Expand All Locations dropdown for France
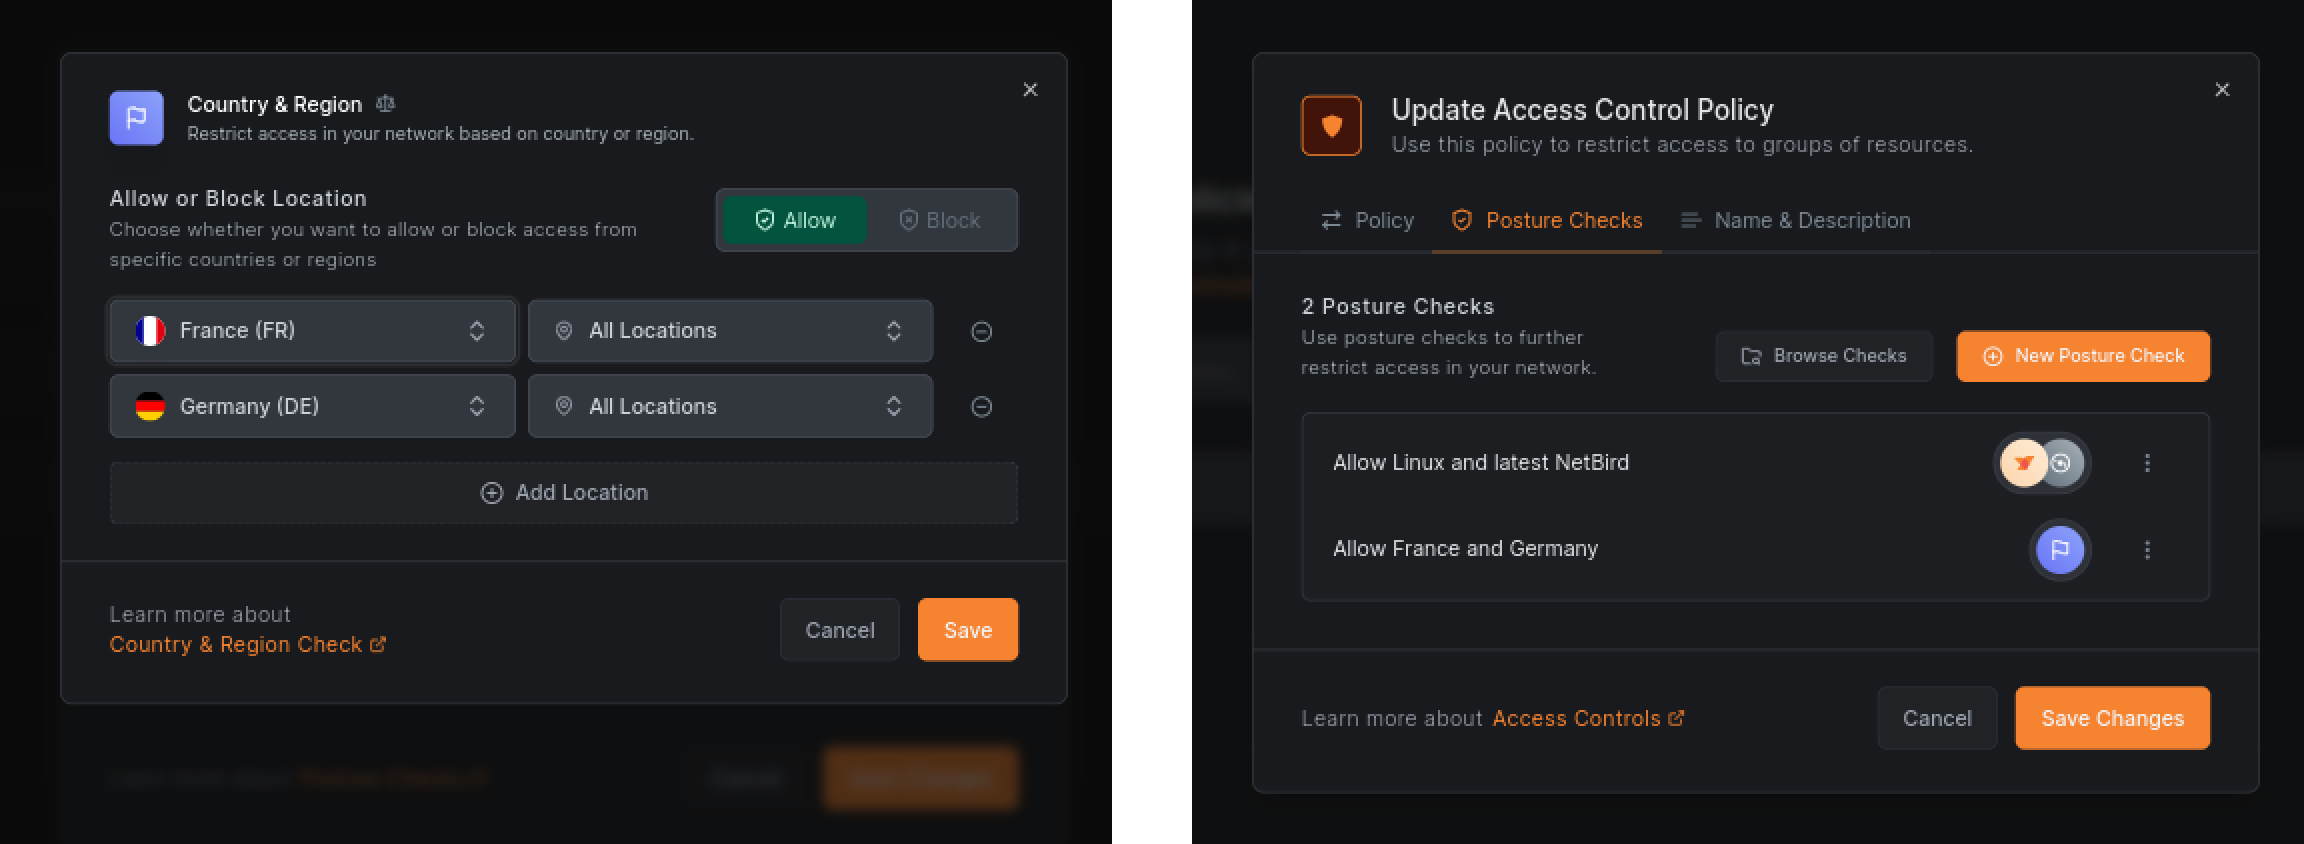2304x844 pixels. coord(730,331)
